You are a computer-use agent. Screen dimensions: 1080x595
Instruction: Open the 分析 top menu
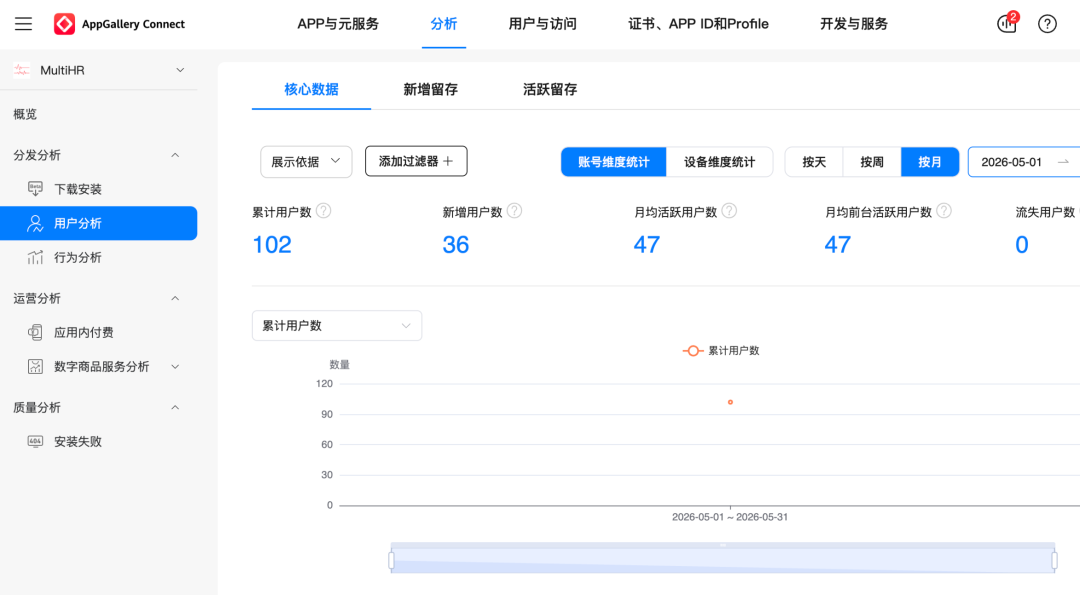pos(444,24)
